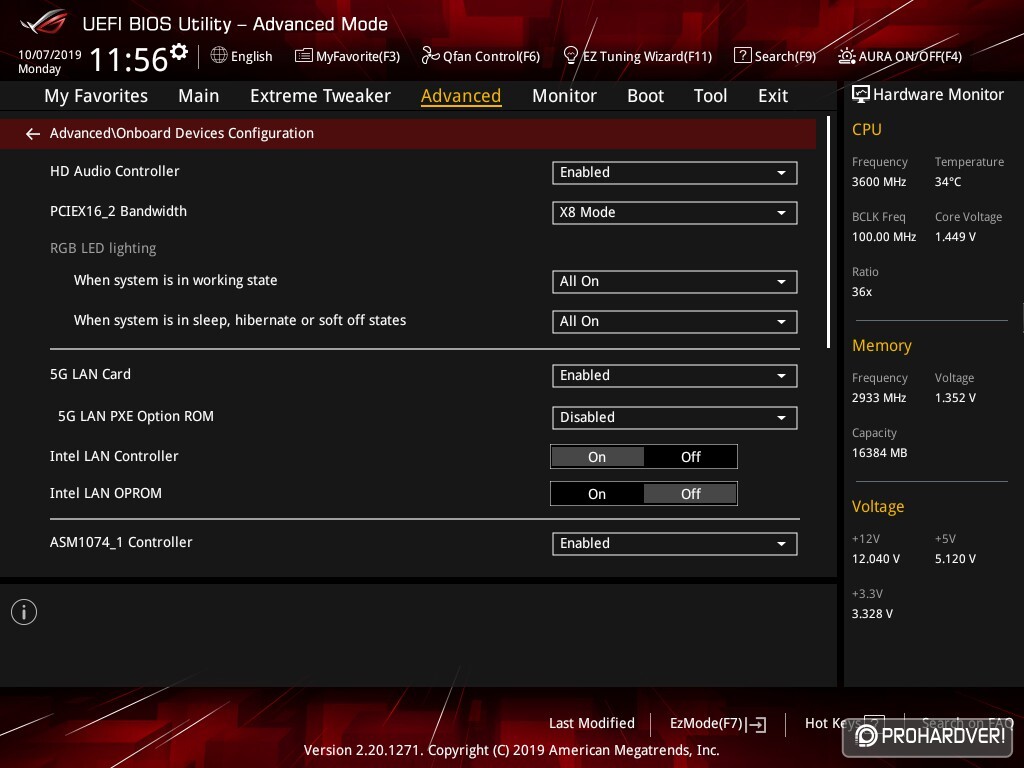Switch to Tool tab
Screen dimensions: 1024x768
point(710,96)
